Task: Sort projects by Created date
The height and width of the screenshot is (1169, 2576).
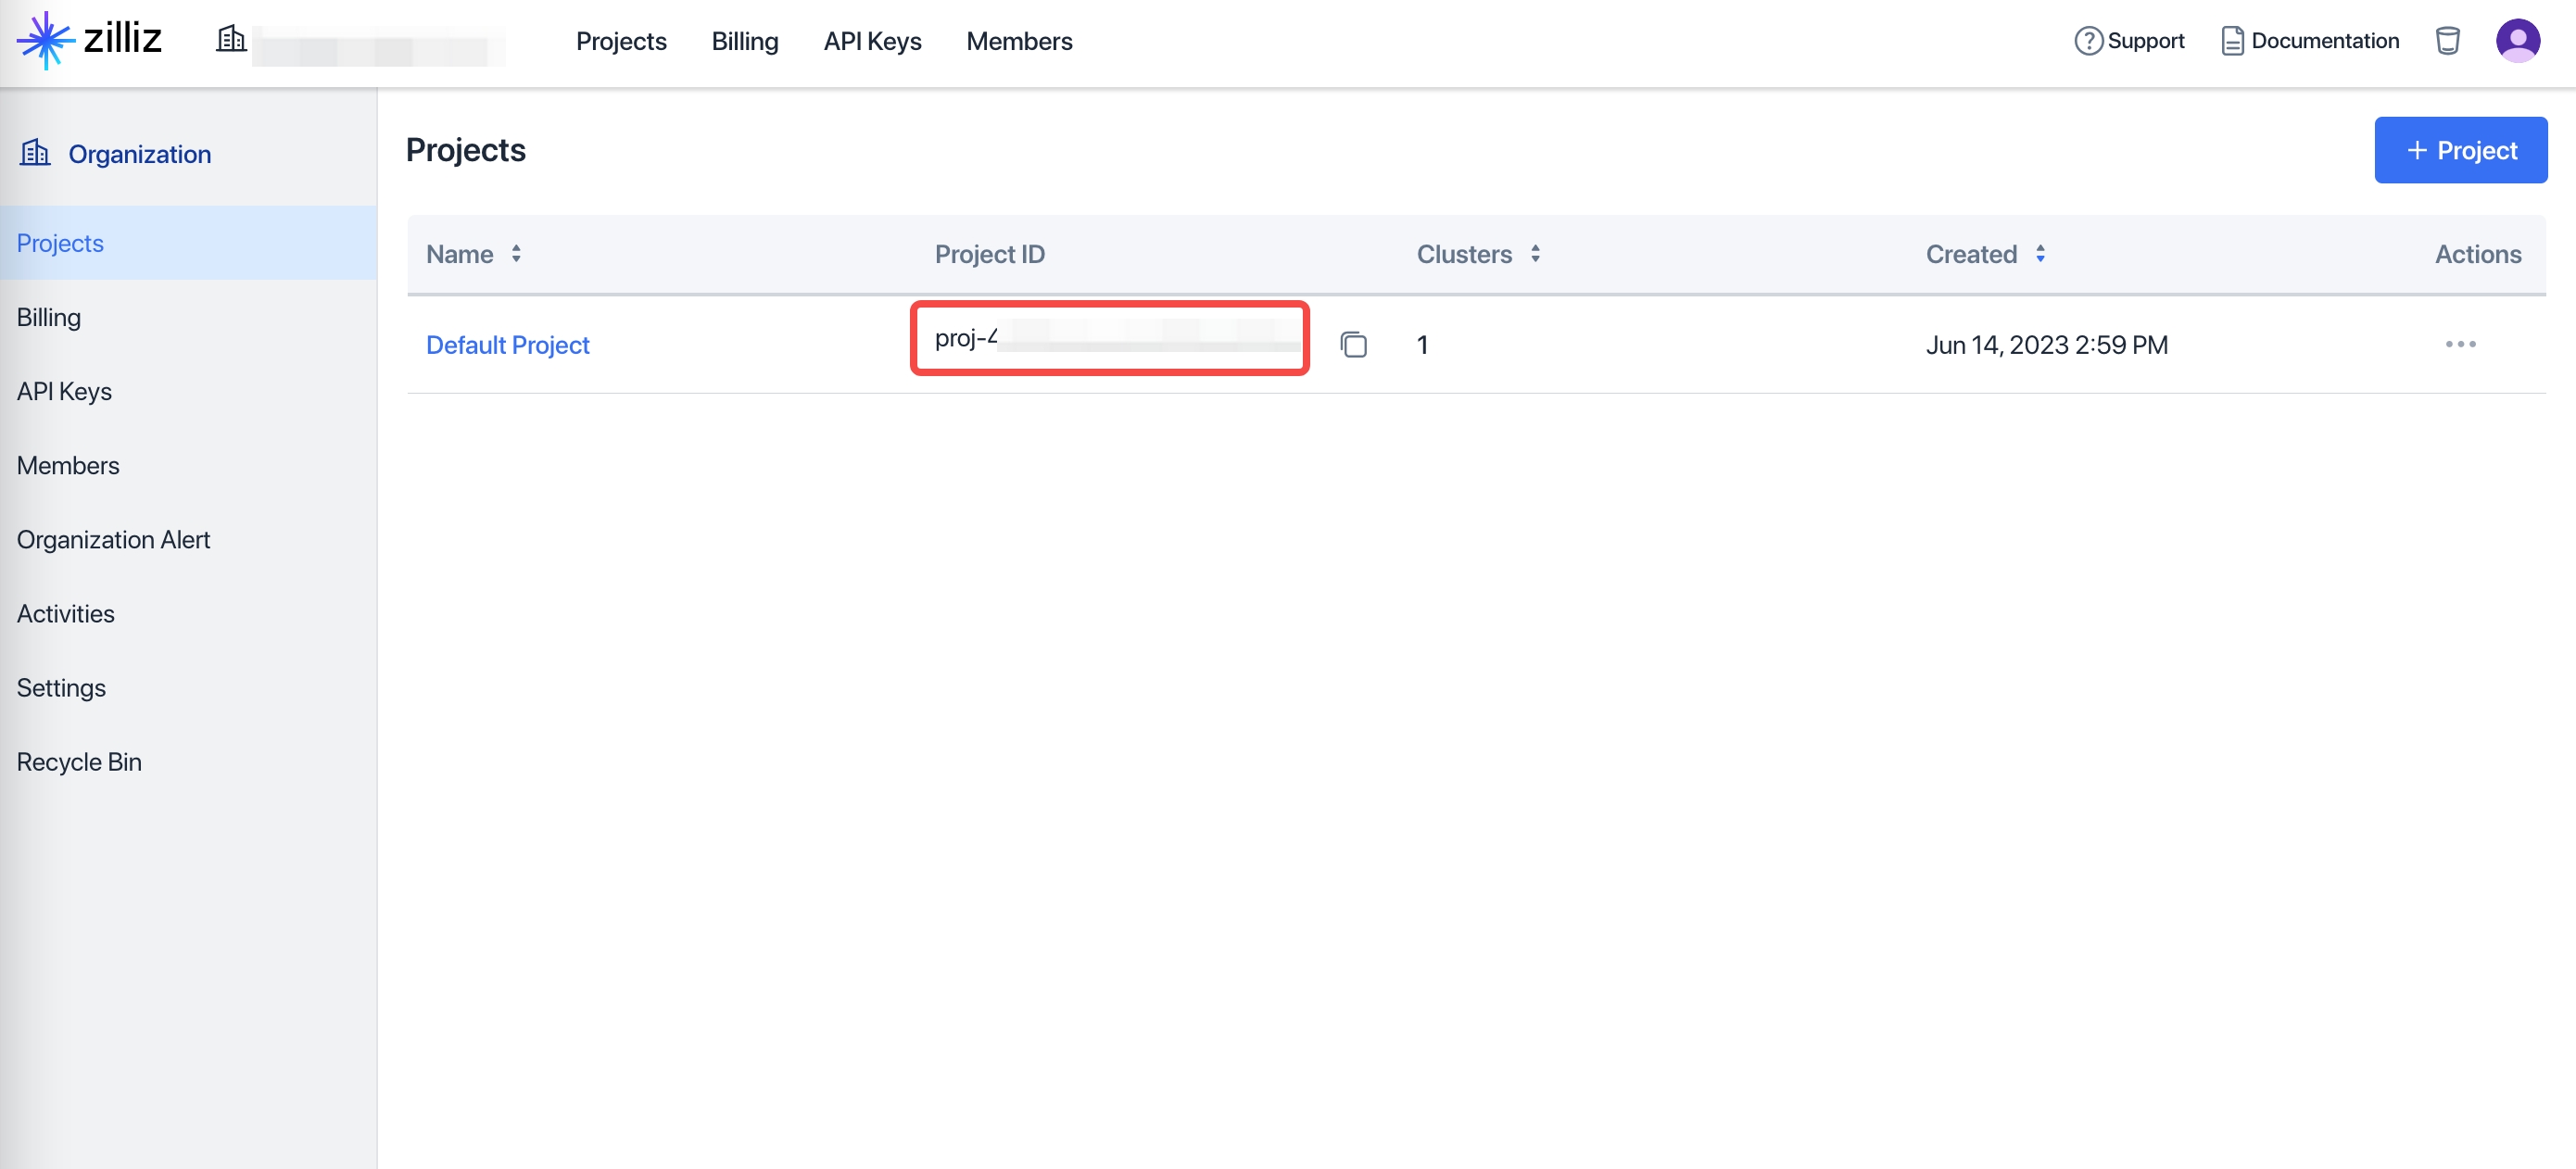Action: click(x=2040, y=254)
